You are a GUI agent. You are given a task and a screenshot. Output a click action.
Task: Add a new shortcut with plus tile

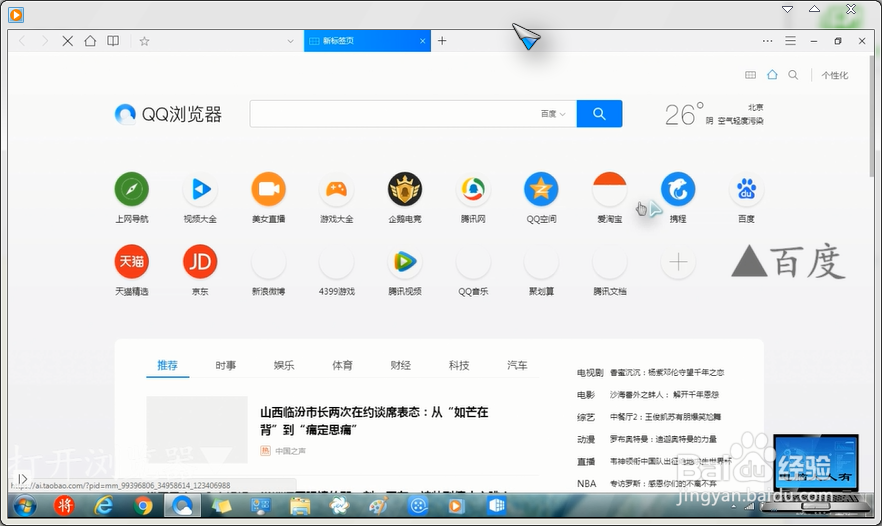[678, 262]
